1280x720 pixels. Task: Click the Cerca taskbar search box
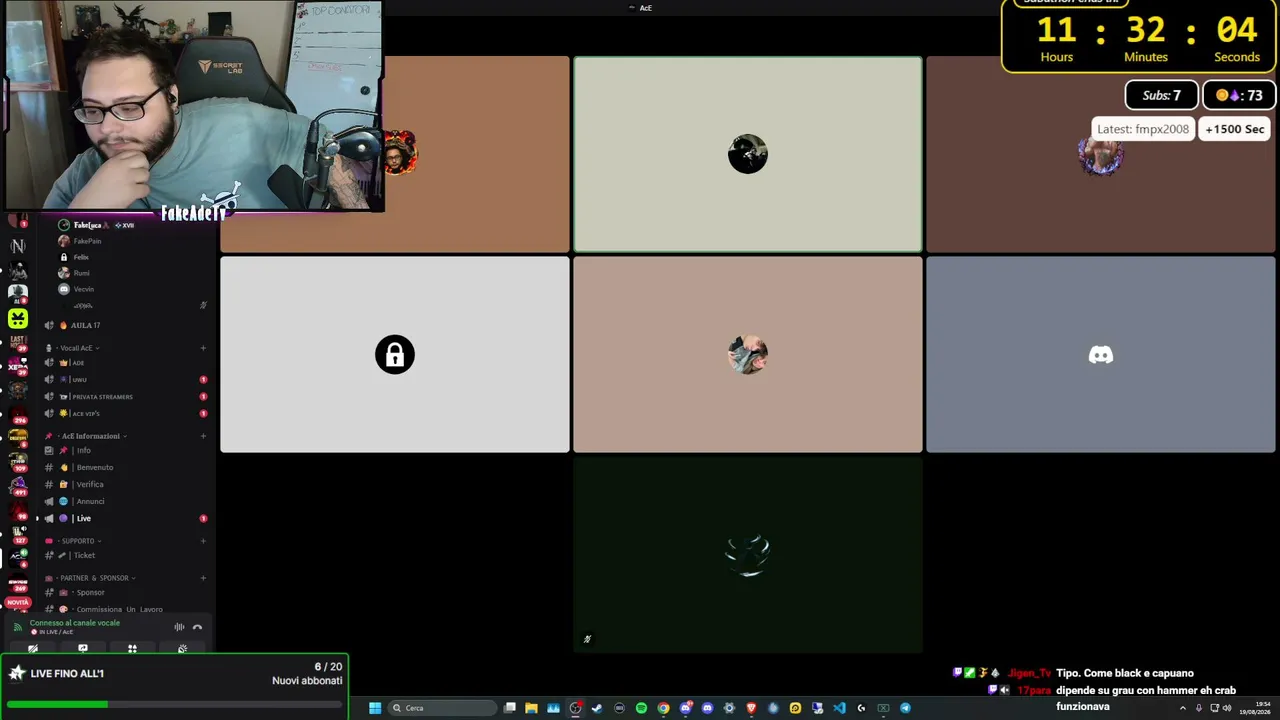click(x=443, y=708)
